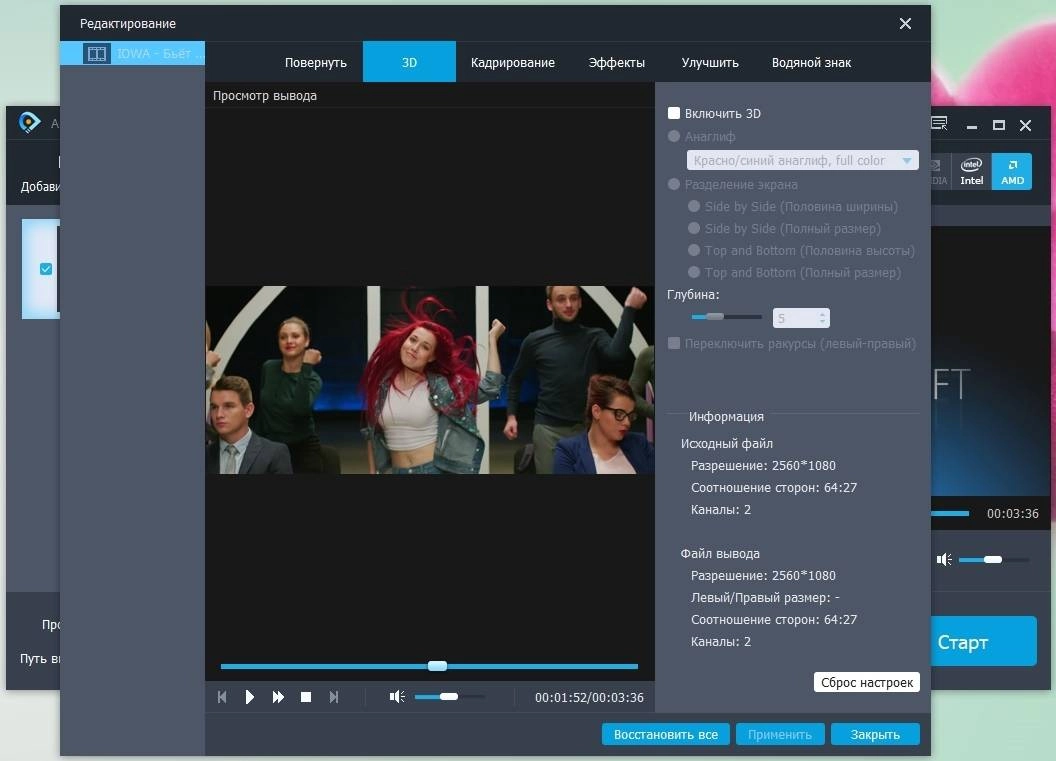
Task: Enable the 'Включить 3D' checkbox
Action: tap(673, 113)
